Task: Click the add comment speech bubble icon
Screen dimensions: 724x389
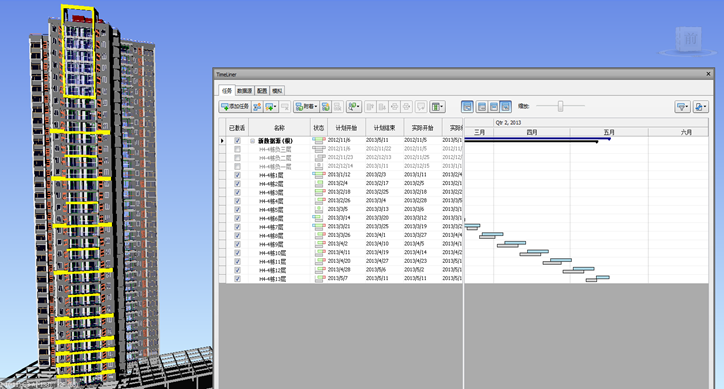Action: pos(421,107)
